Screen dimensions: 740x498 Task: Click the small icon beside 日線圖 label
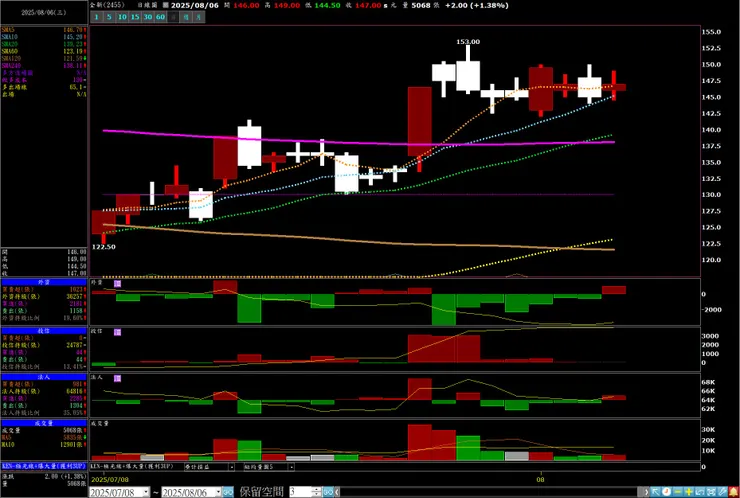tap(165, 5)
